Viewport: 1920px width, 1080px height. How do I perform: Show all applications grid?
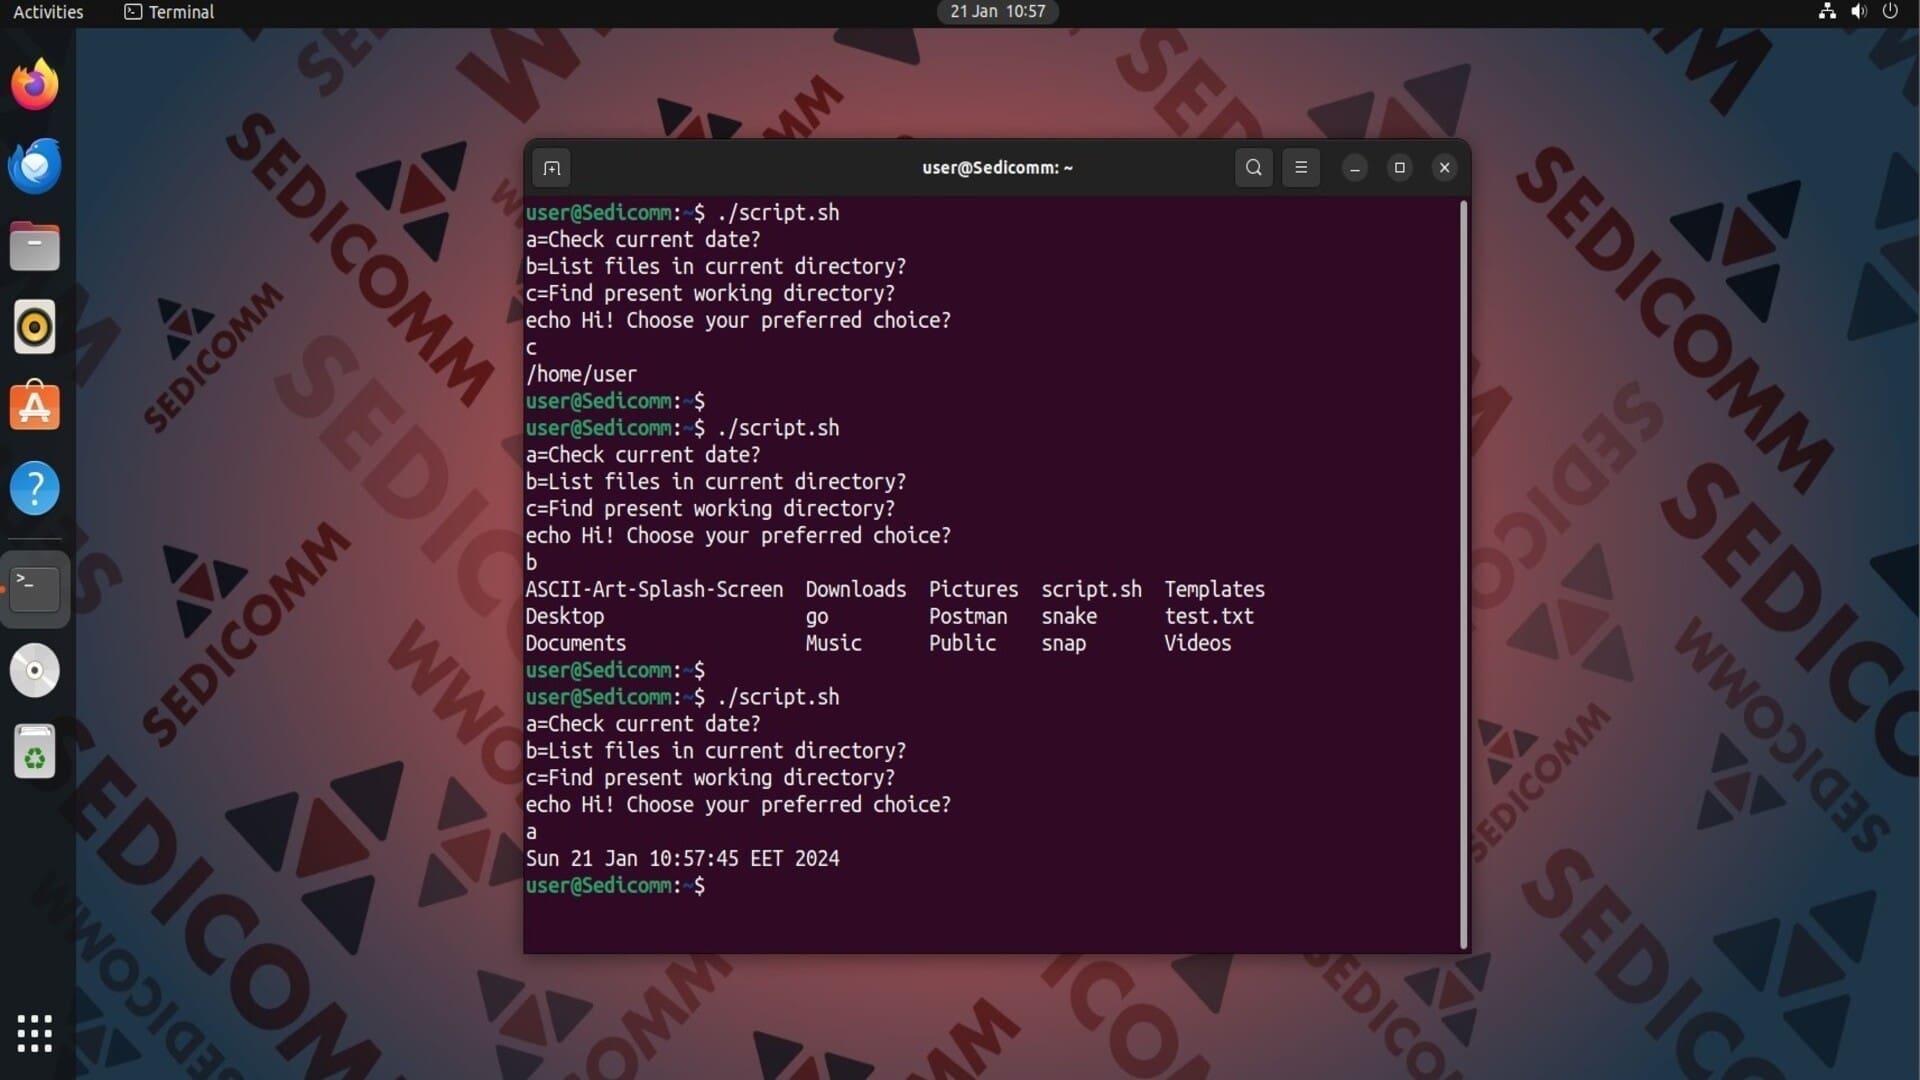(x=35, y=1033)
